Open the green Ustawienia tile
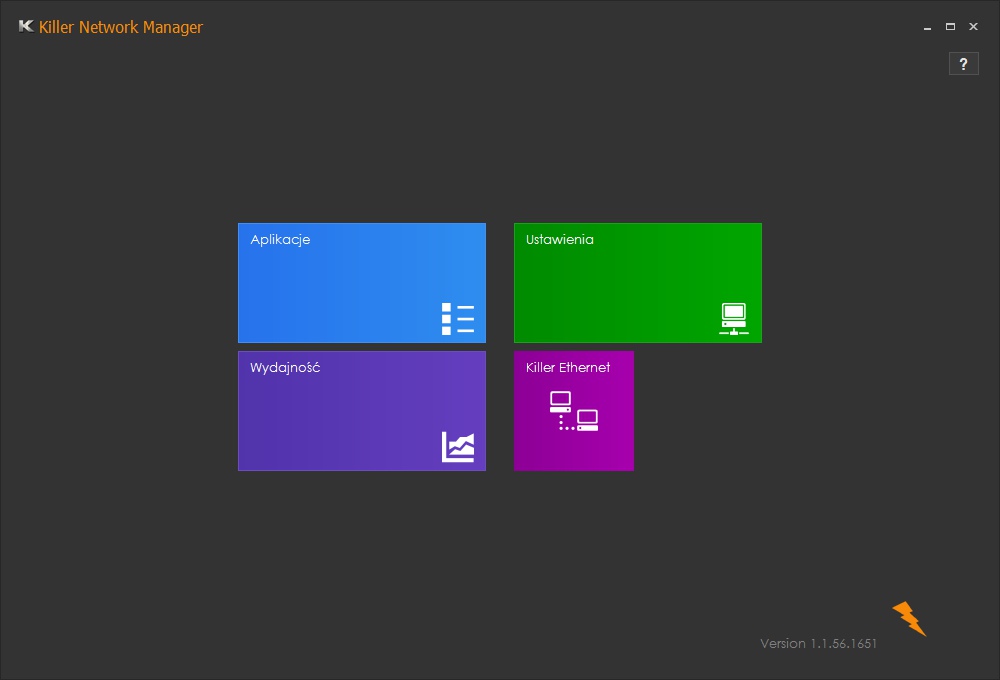The height and width of the screenshot is (680, 1000). (637, 283)
